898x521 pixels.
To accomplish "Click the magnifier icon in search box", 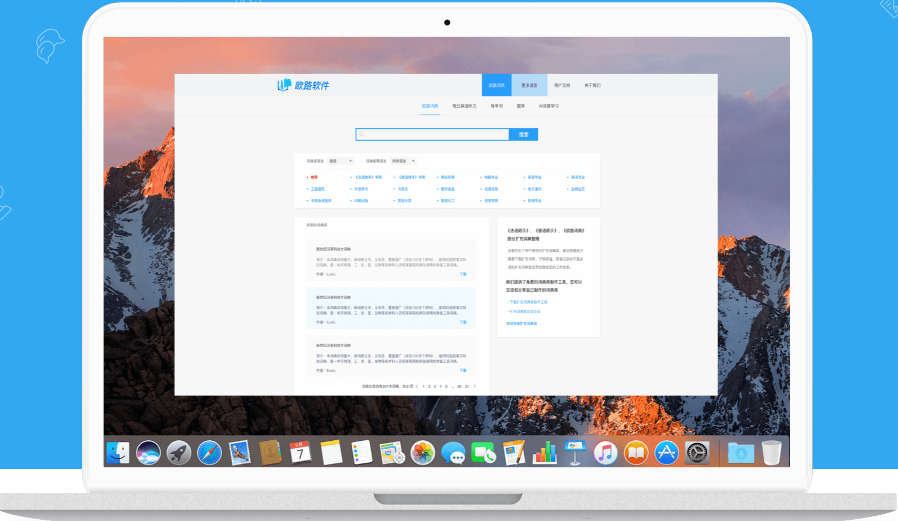I will [x=361, y=135].
